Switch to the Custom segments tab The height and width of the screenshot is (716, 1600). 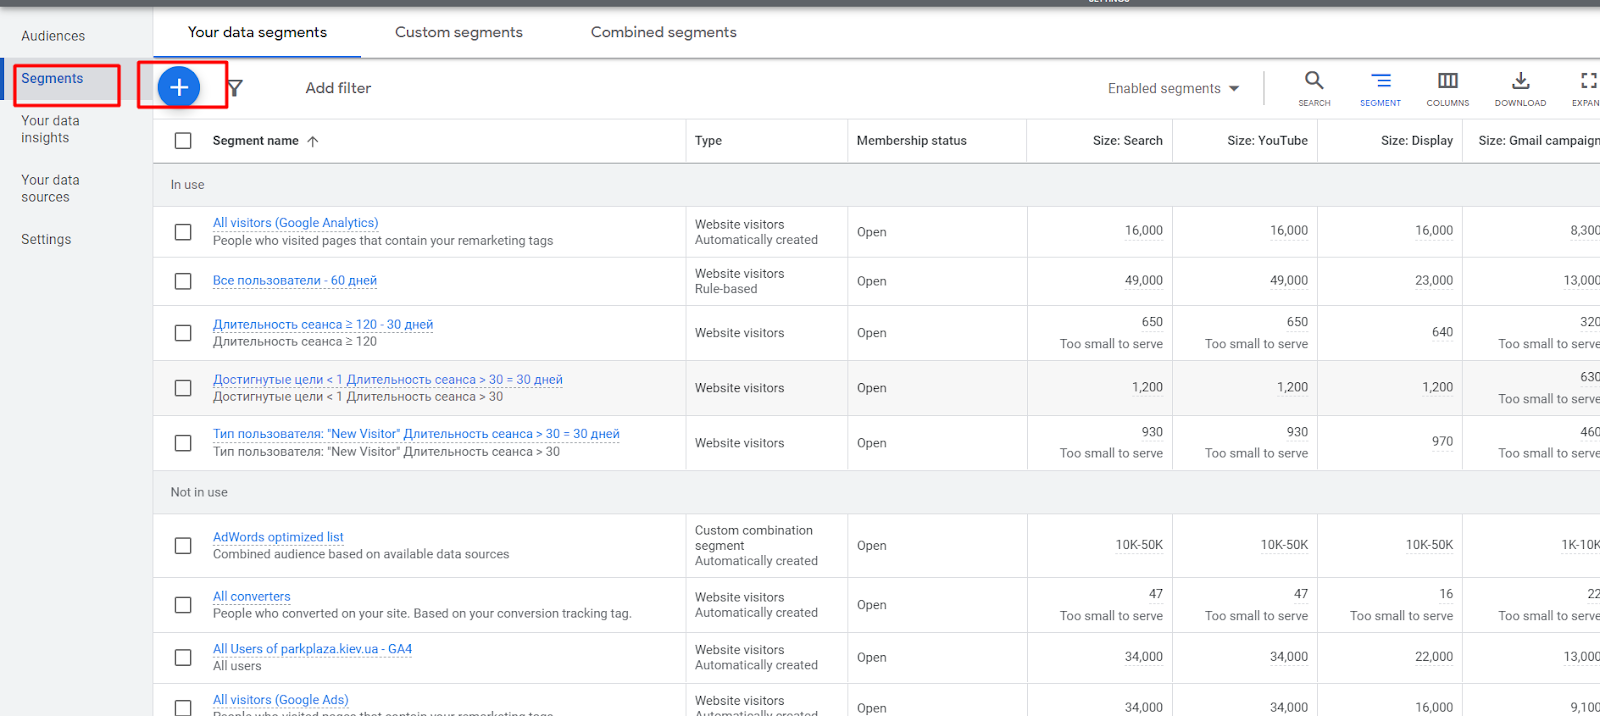point(458,32)
